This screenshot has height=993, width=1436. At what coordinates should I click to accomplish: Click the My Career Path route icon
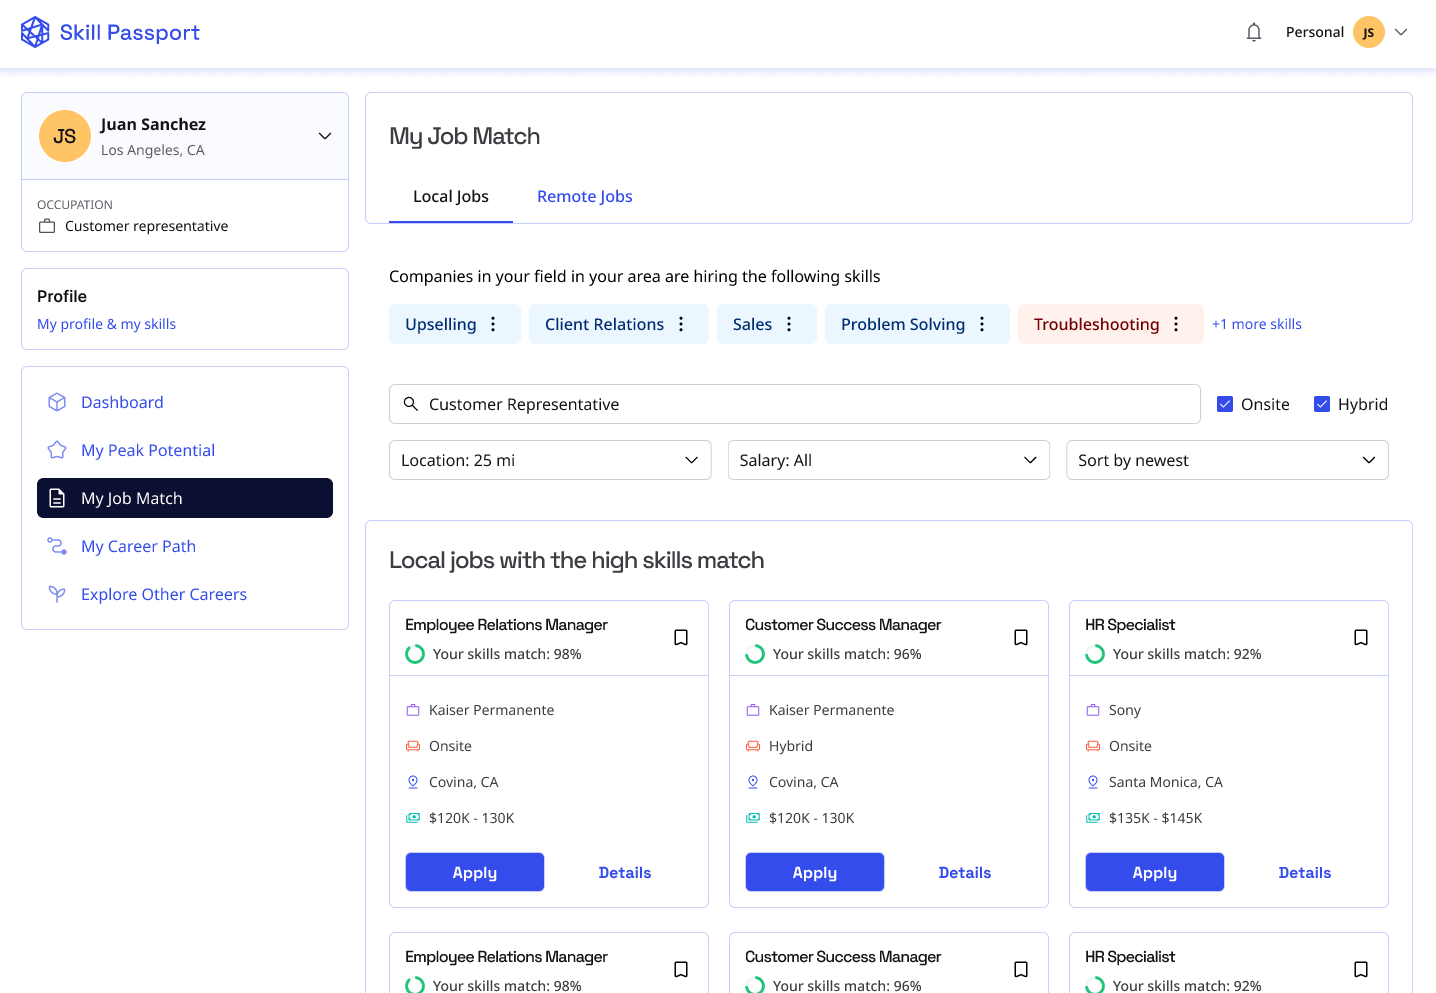pyautogui.click(x=57, y=546)
